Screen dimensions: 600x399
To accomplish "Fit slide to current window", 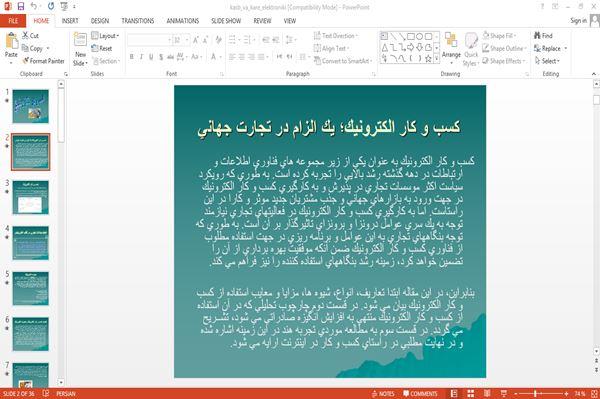I will pos(594,394).
